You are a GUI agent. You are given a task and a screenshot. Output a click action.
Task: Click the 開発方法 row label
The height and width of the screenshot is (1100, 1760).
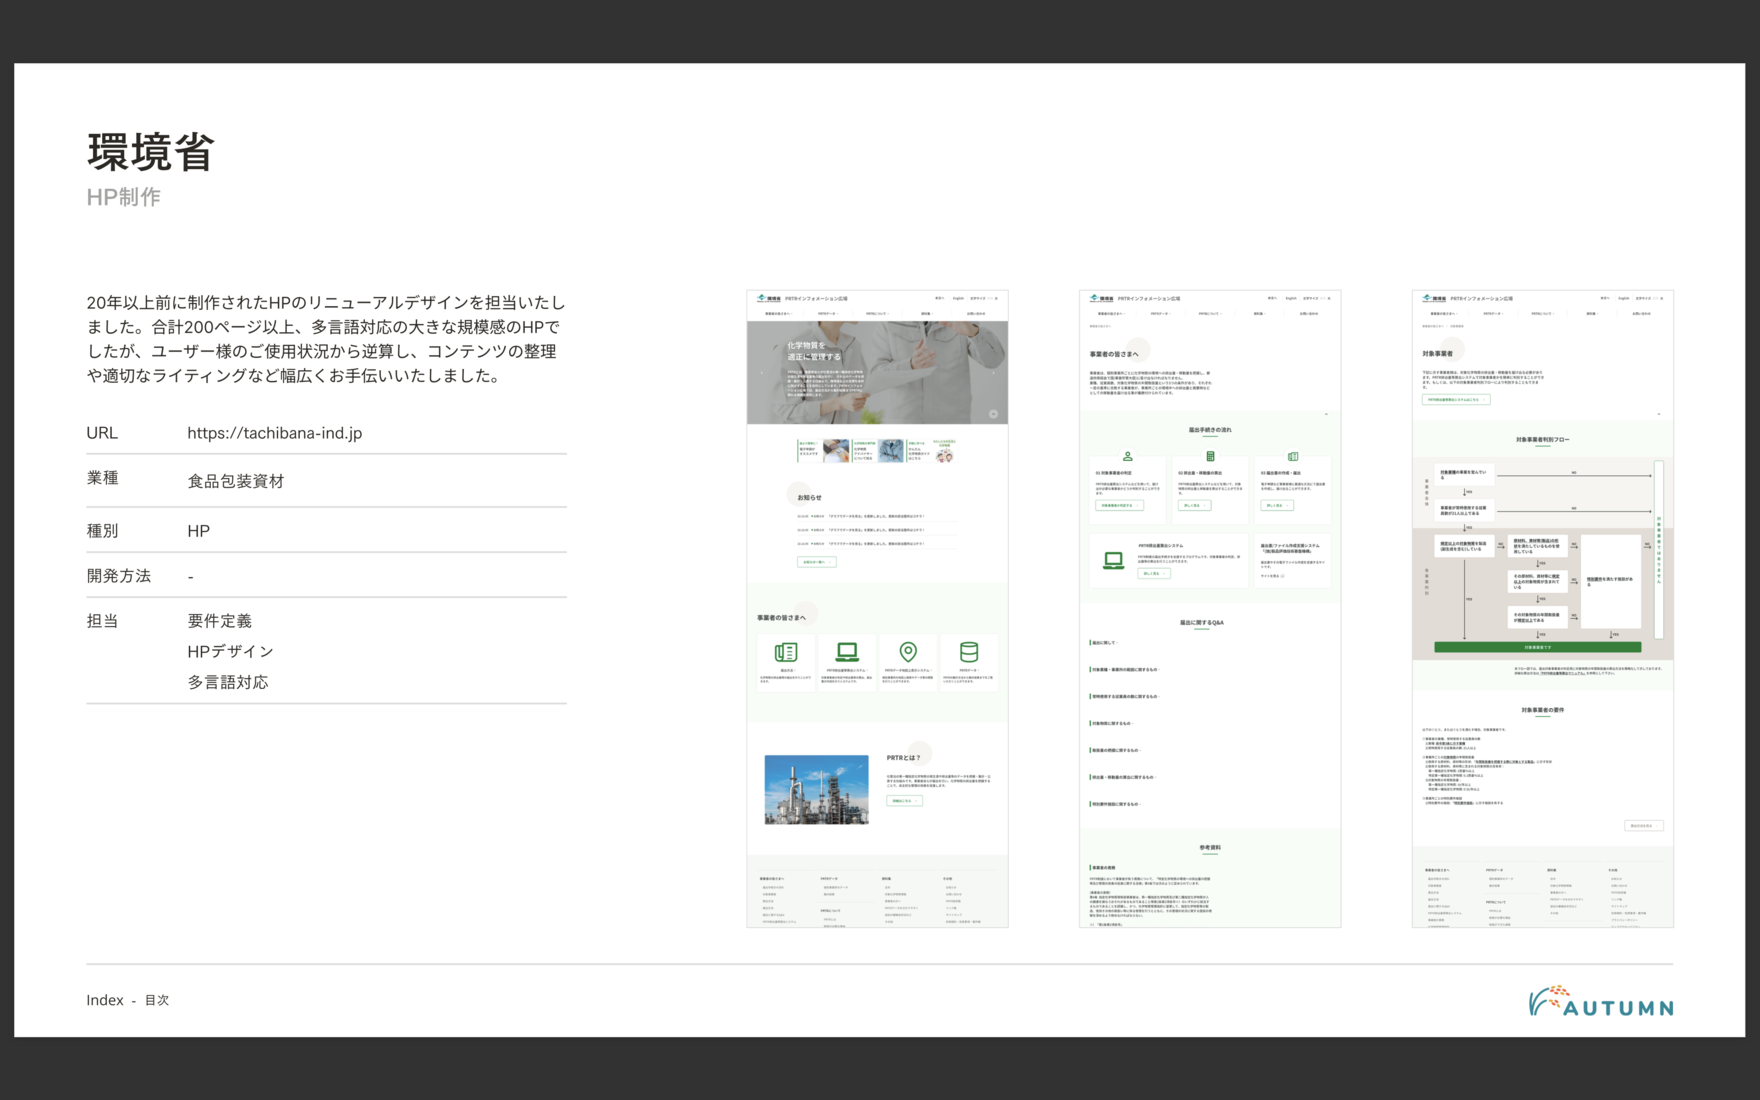coord(119,576)
